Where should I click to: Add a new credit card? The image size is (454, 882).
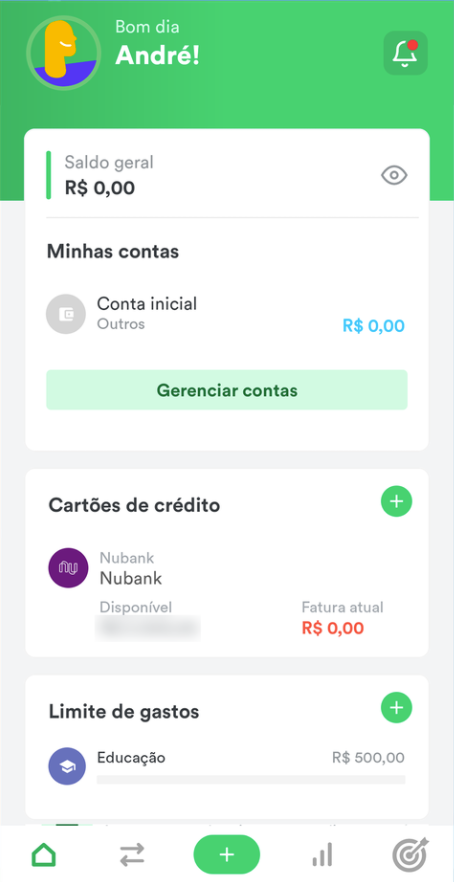click(x=397, y=501)
